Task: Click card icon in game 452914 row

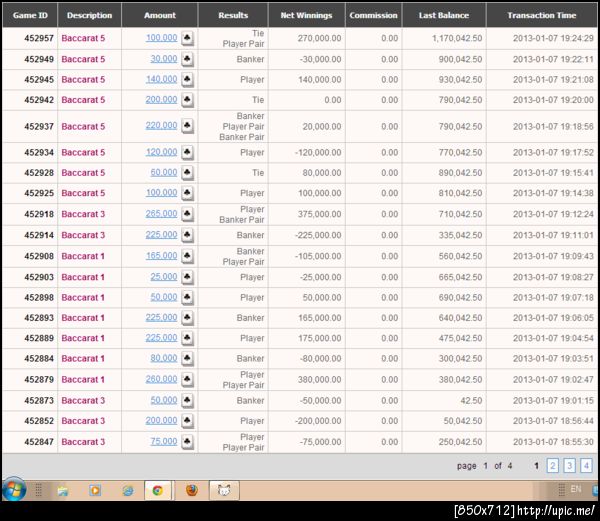Action: 187,235
